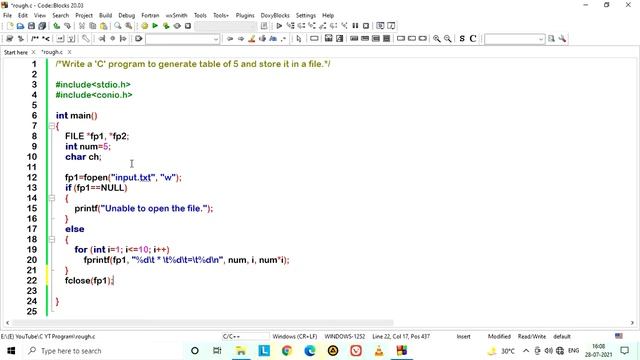Screen dimensions: 640x360
Task: Open the build target dropdown
Action: [x=225, y=26]
